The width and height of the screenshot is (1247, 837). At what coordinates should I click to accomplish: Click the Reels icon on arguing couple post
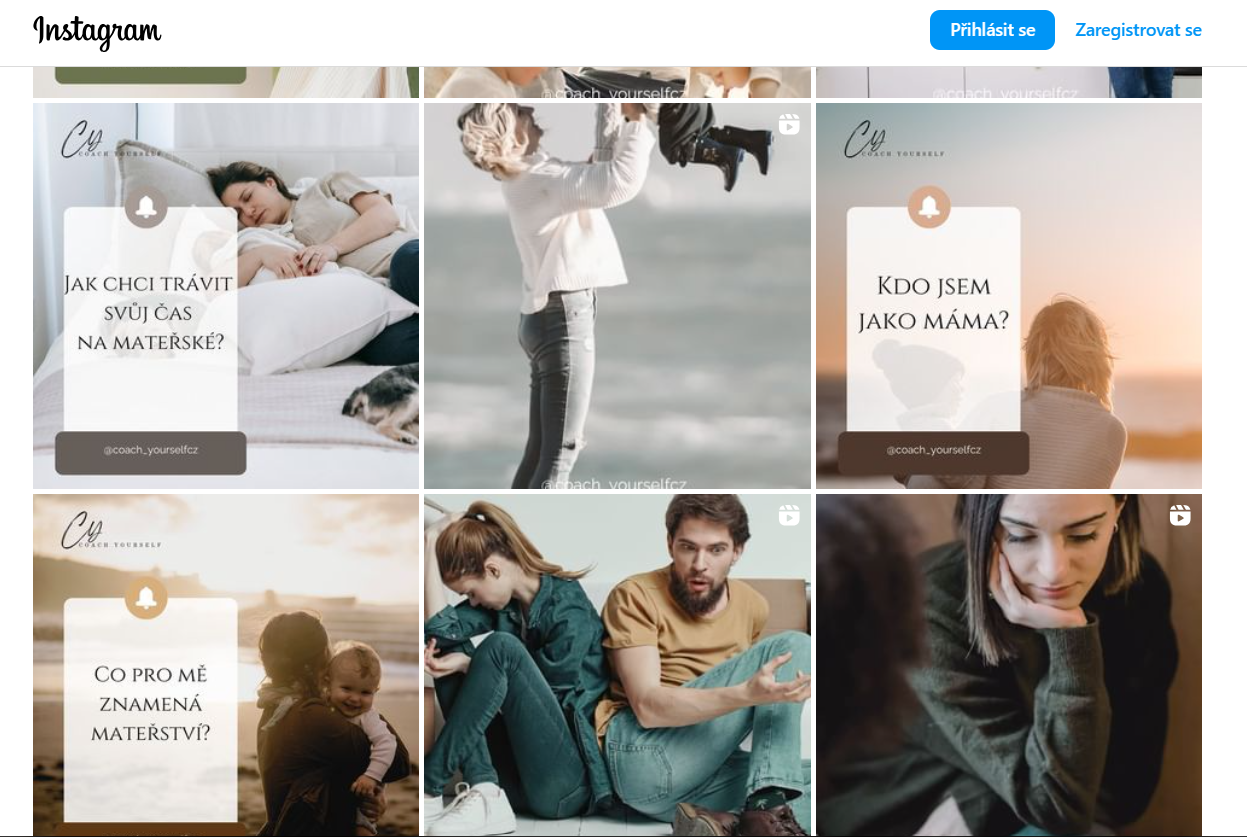pos(789,515)
